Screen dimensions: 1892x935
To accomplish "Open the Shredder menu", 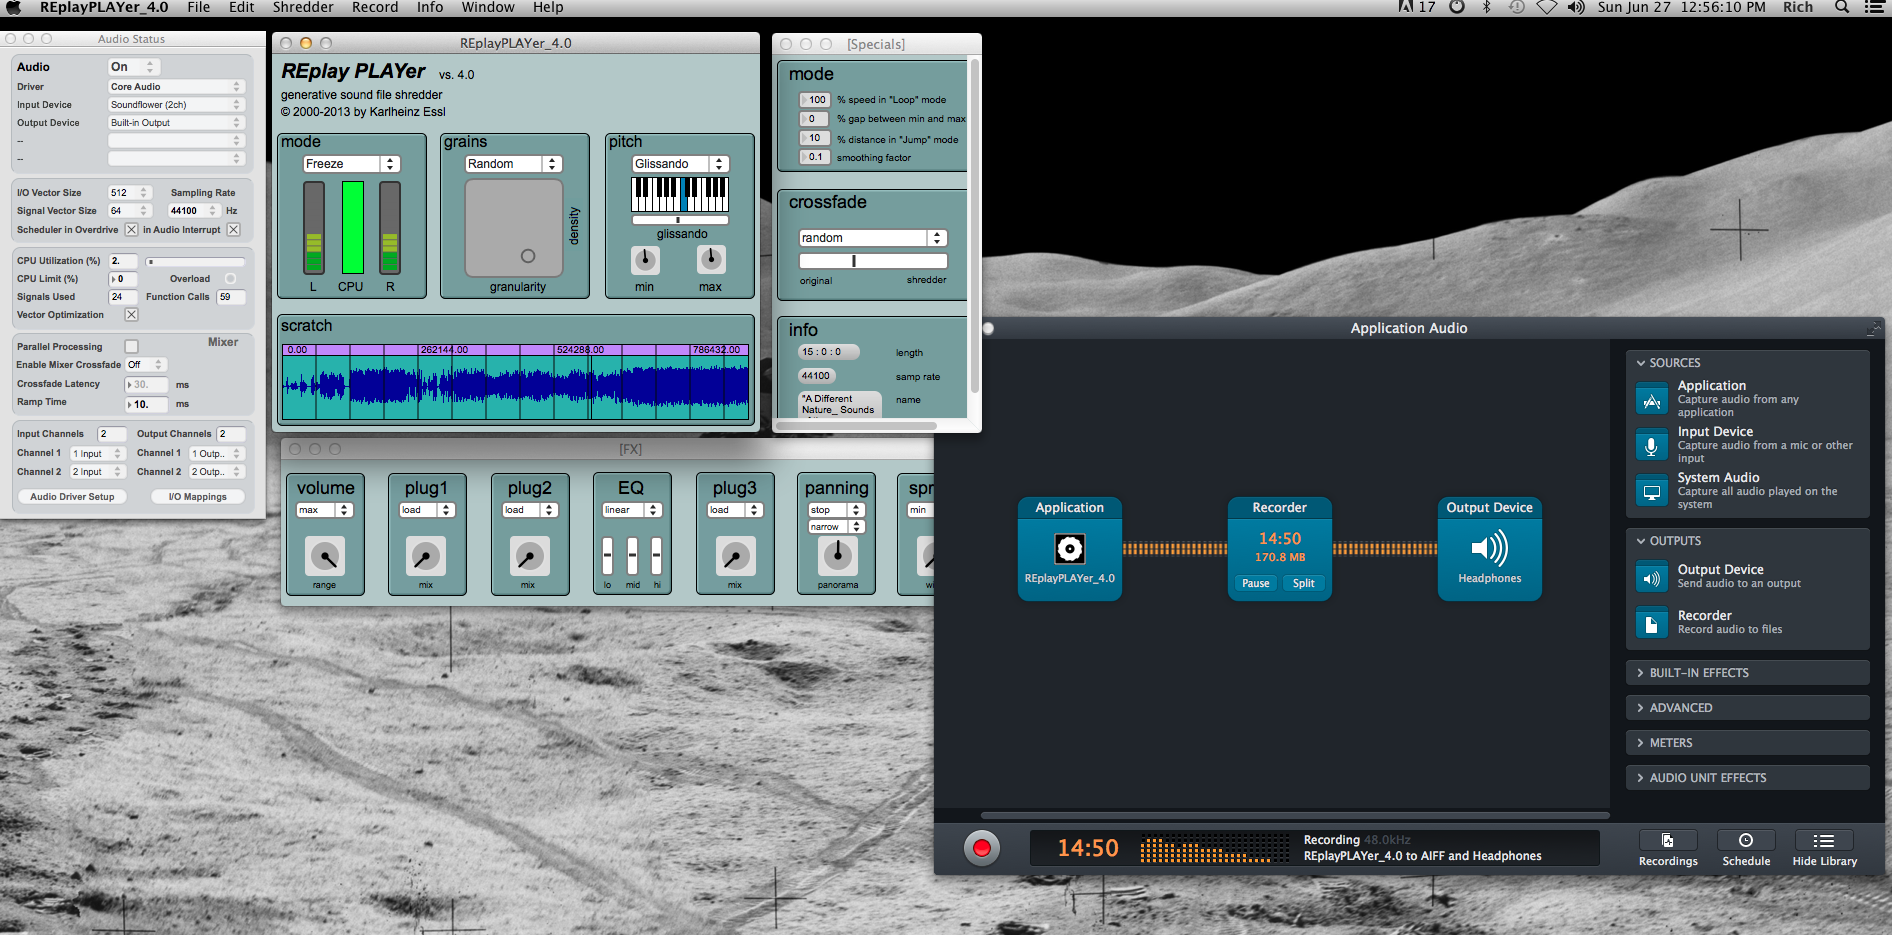I will (x=302, y=8).
